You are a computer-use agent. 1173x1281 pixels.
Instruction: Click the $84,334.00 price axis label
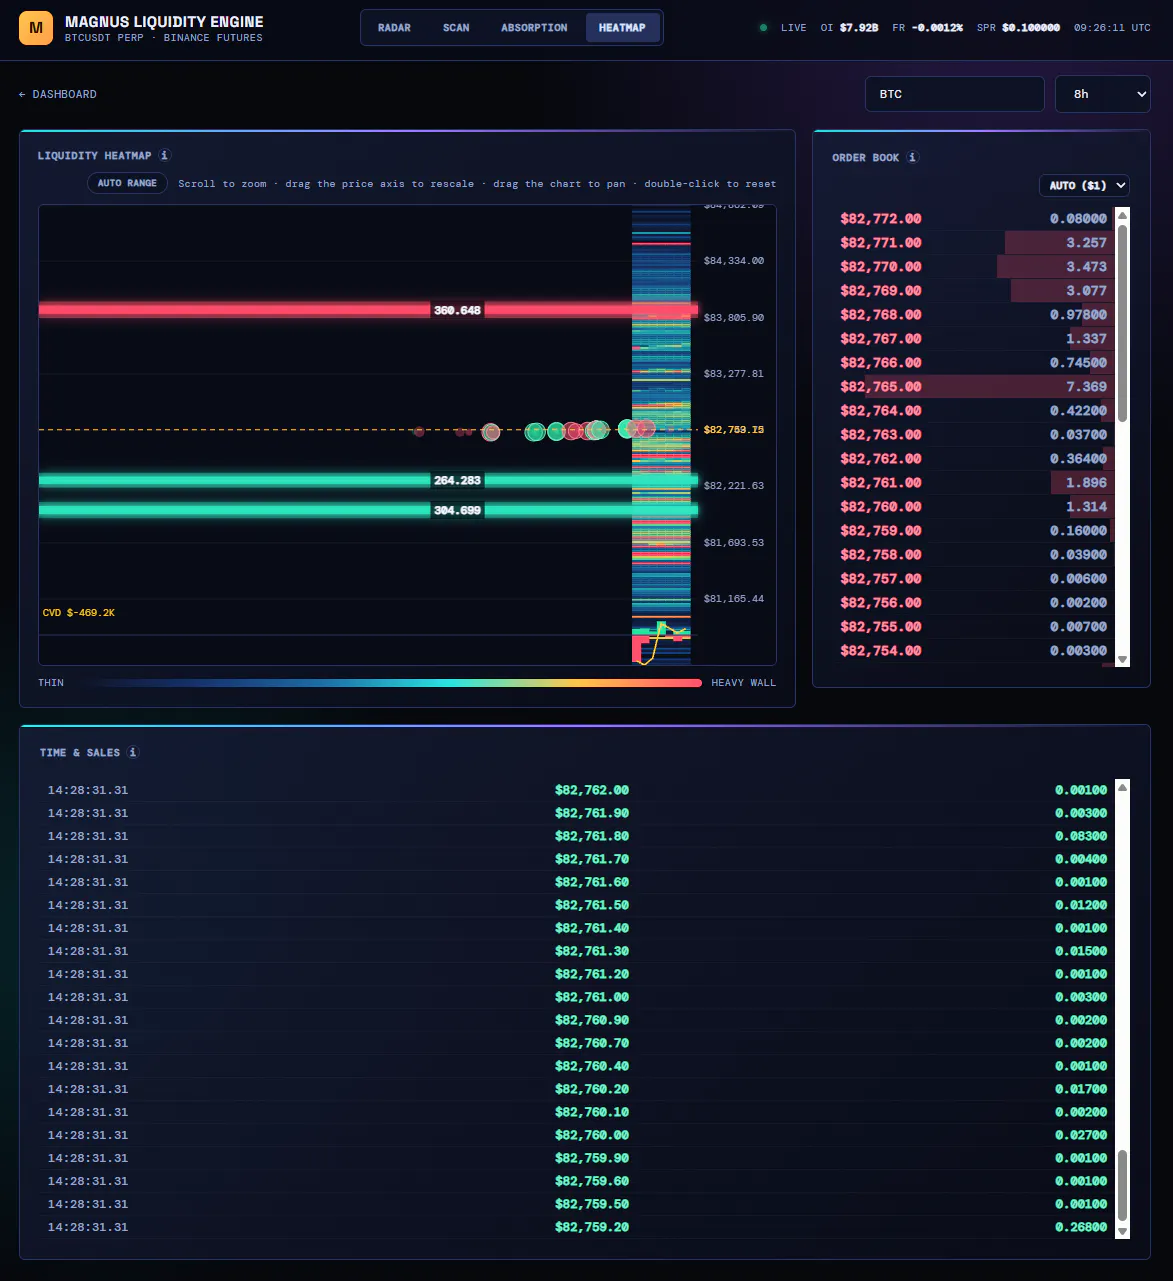click(733, 260)
